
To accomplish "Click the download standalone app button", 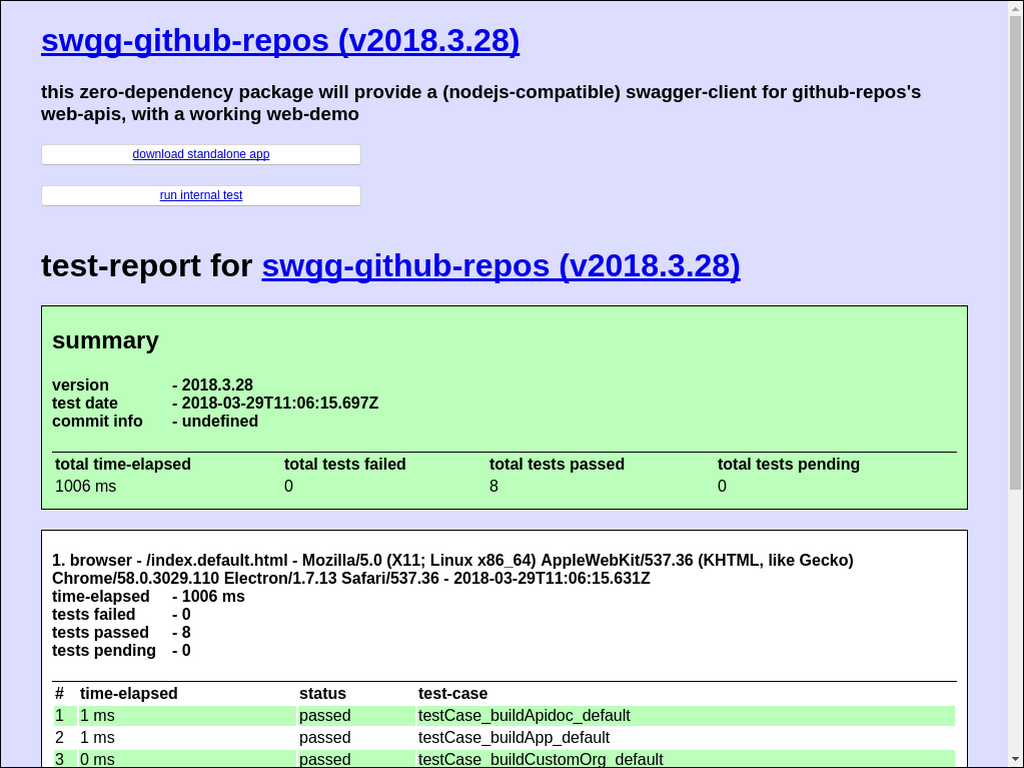I will 201,154.
